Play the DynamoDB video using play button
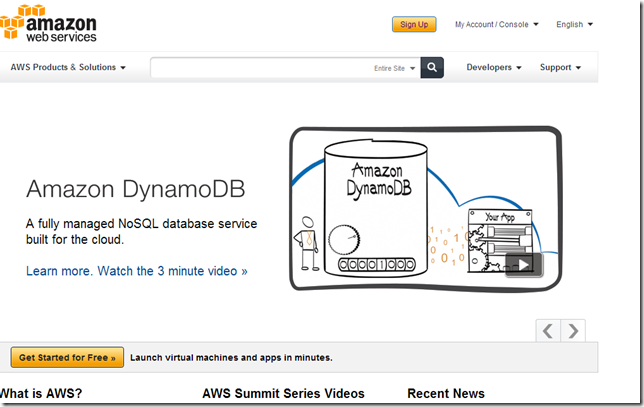Image resolution: width=644 pixels, height=407 pixels. tap(523, 265)
